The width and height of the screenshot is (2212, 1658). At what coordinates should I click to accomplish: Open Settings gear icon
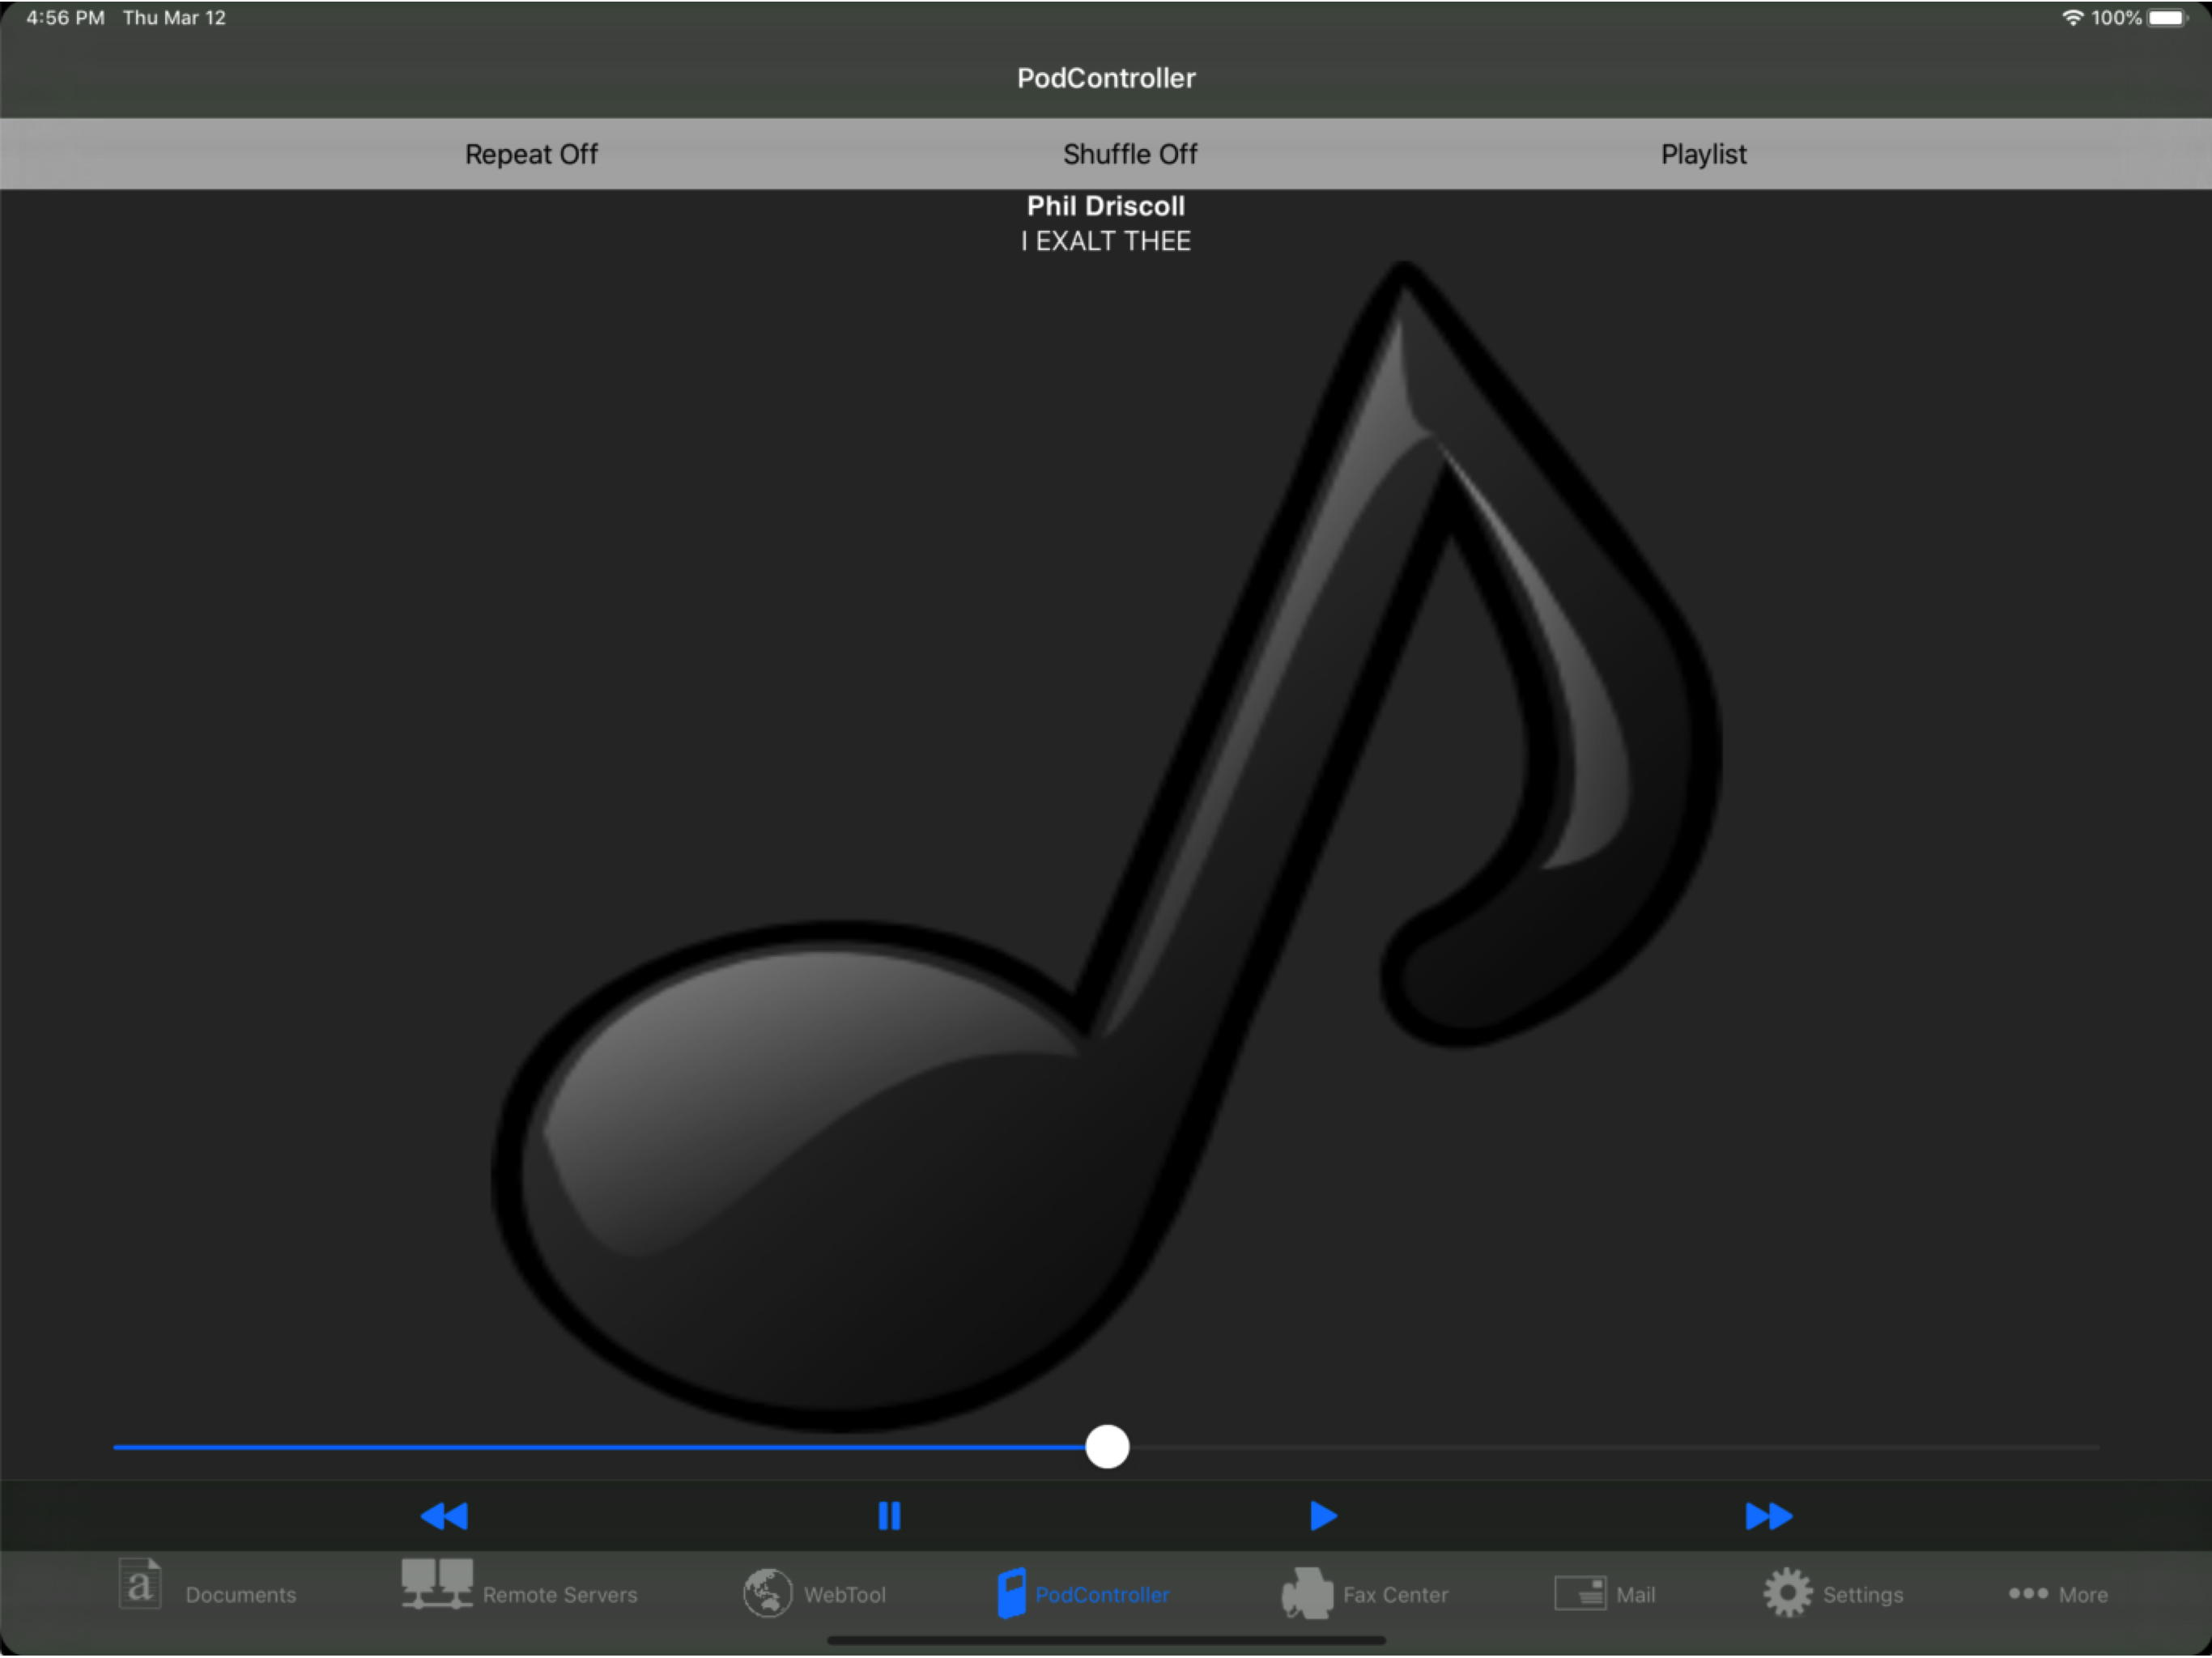click(1787, 1593)
